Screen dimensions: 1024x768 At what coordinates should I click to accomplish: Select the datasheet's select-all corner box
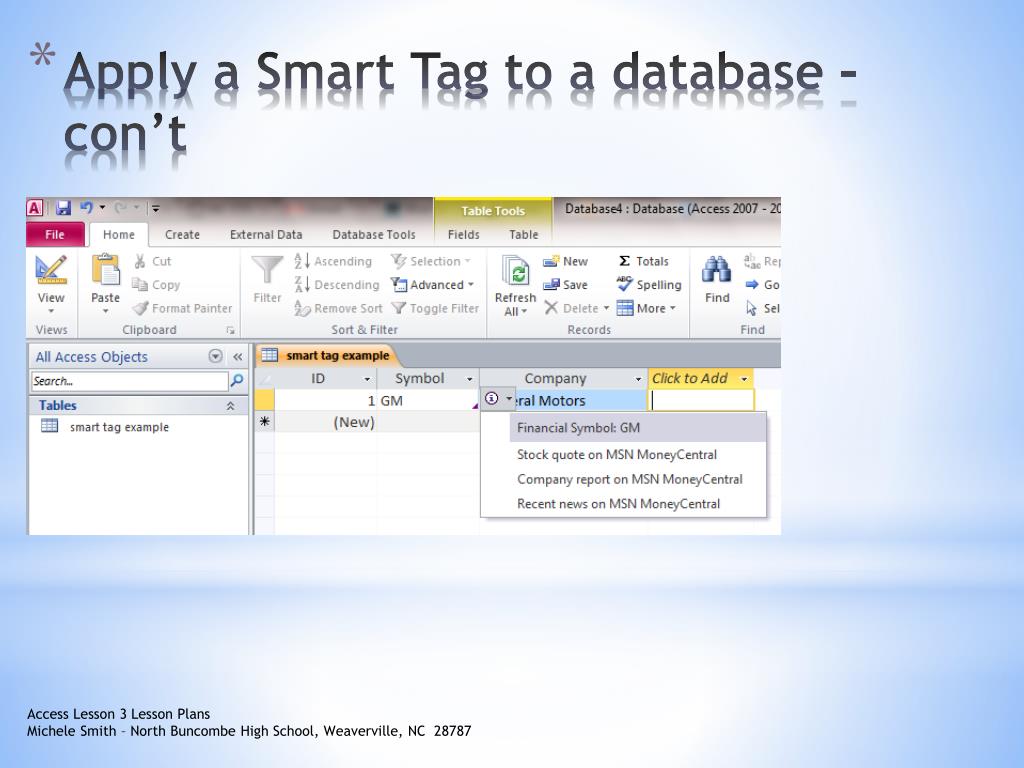[264, 379]
